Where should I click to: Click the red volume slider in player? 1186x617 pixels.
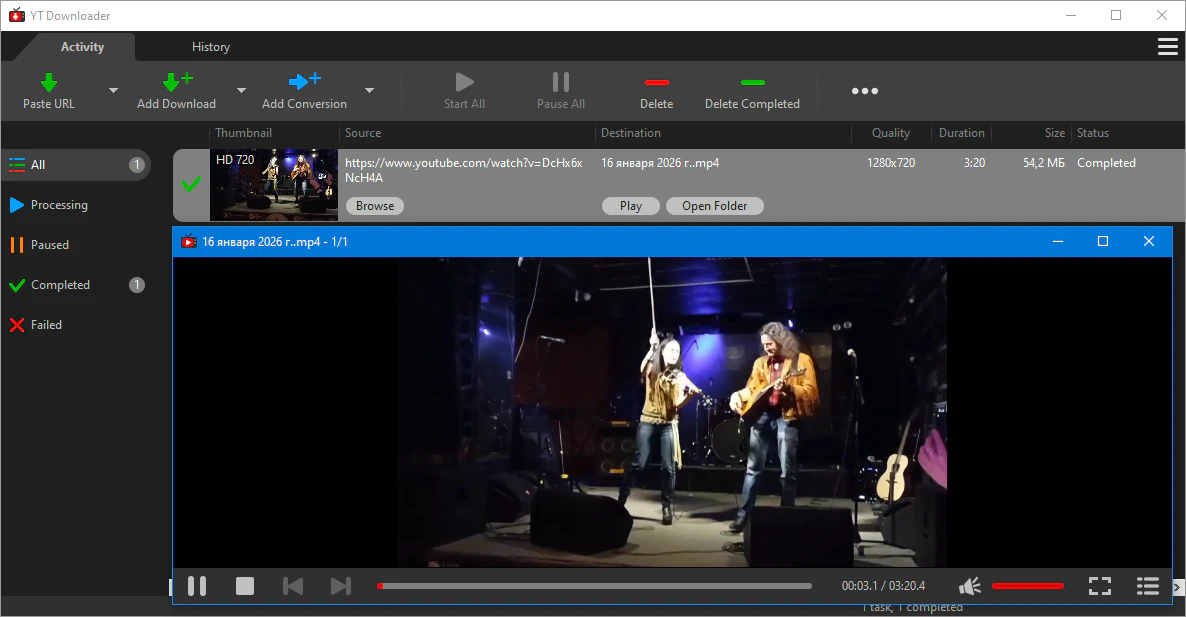click(1027, 586)
